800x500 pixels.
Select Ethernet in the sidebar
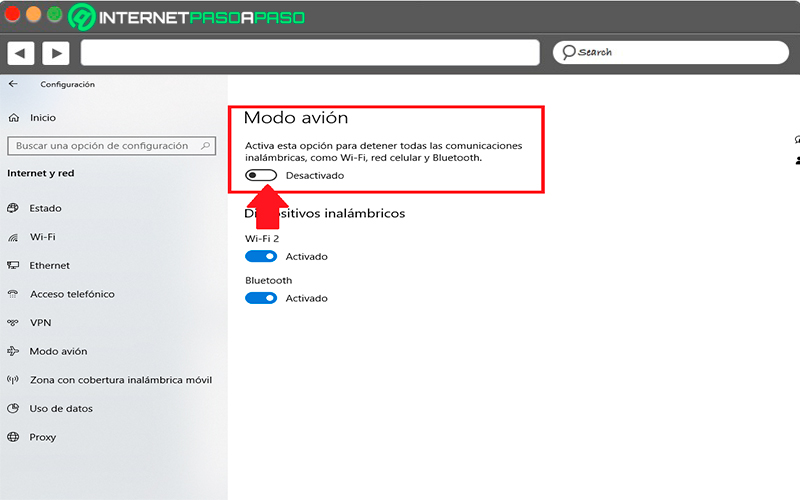click(49, 265)
